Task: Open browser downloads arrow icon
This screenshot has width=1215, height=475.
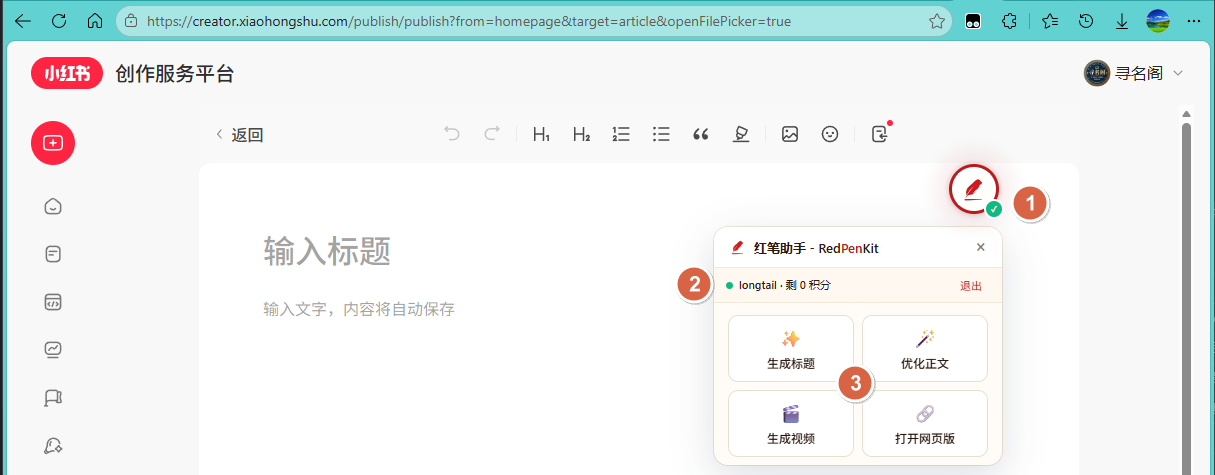Action: click(x=1122, y=20)
